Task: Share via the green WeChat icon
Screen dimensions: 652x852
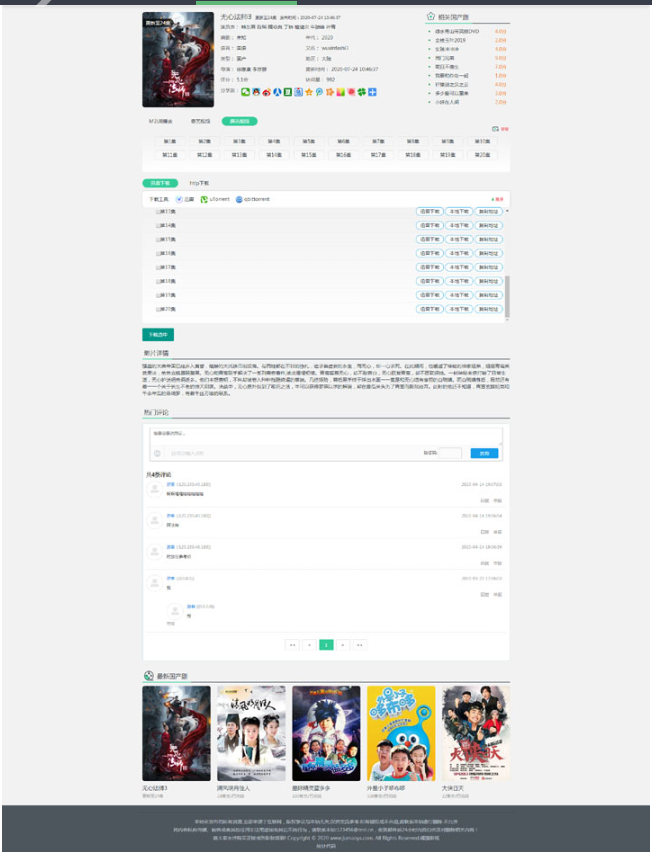Action: (246, 92)
